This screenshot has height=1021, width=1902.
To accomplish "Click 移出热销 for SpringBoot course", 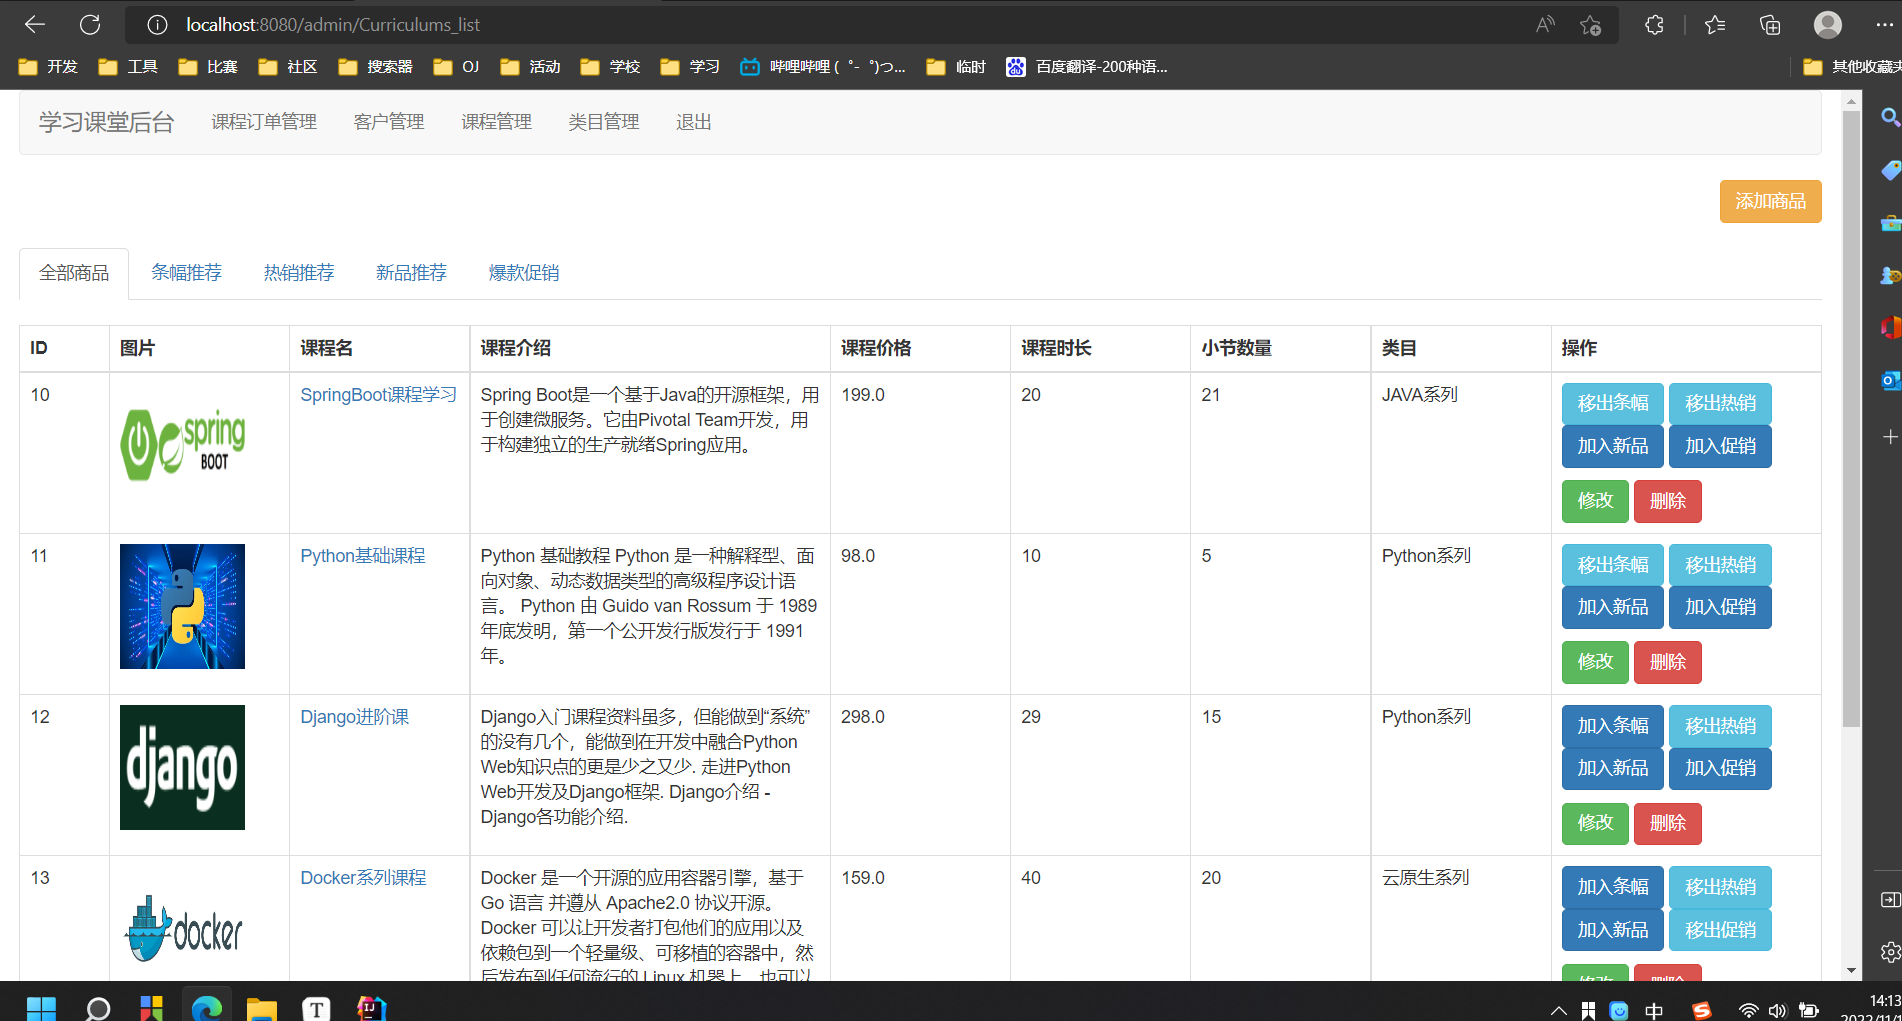I will (1720, 404).
